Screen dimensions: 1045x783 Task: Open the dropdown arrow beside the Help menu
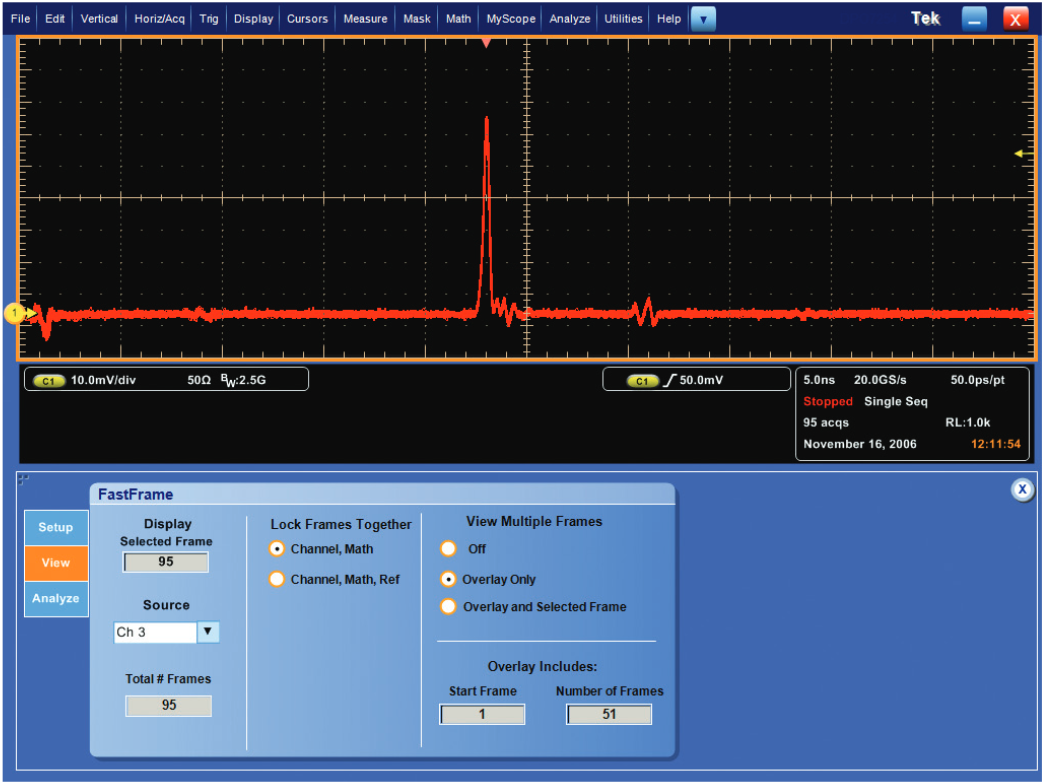click(703, 18)
